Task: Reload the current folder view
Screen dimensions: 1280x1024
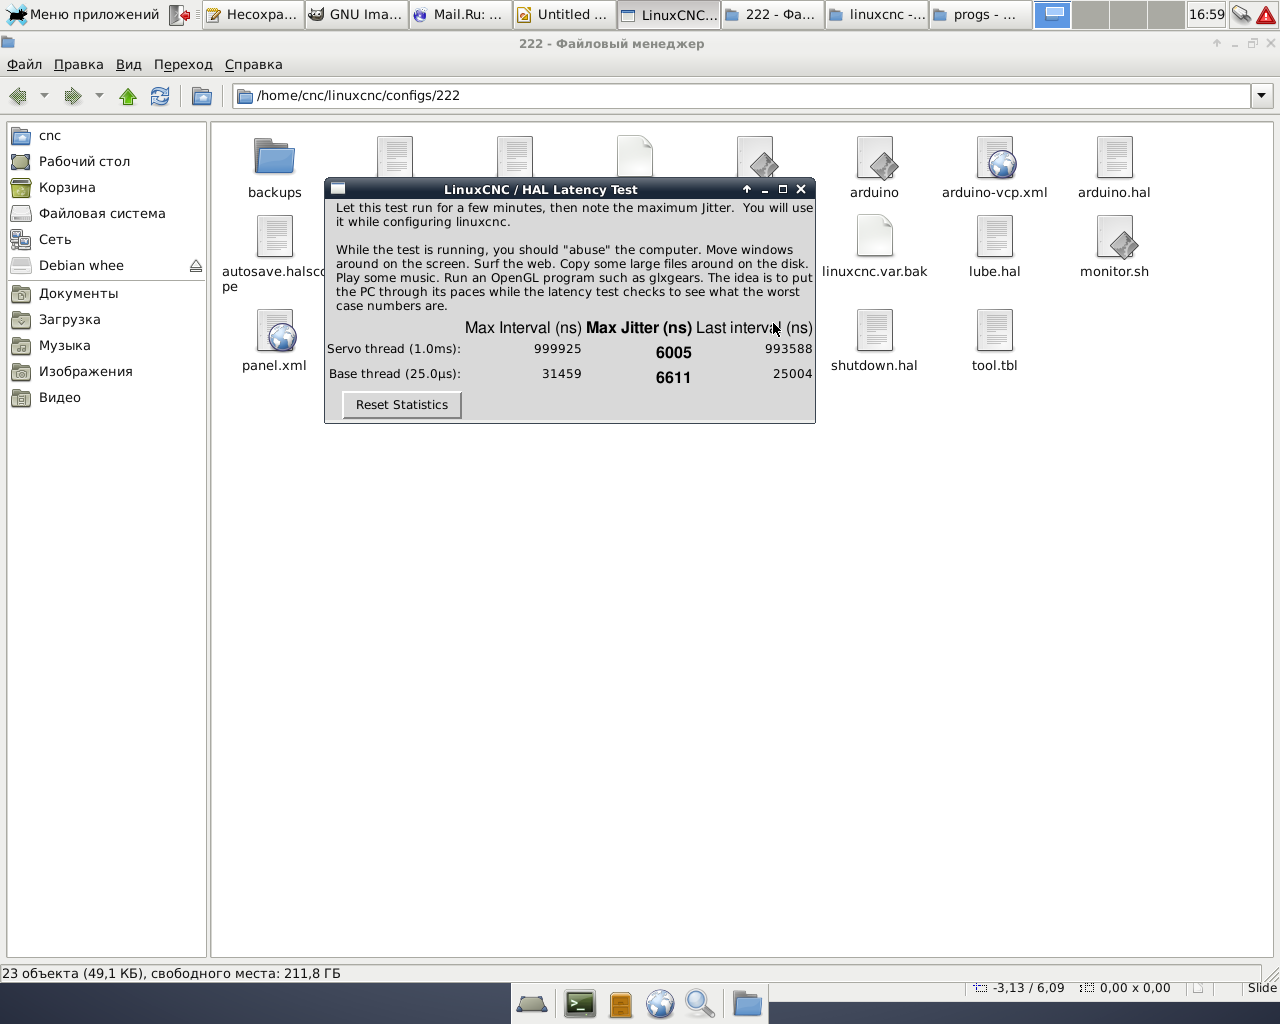Action: click(160, 96)
